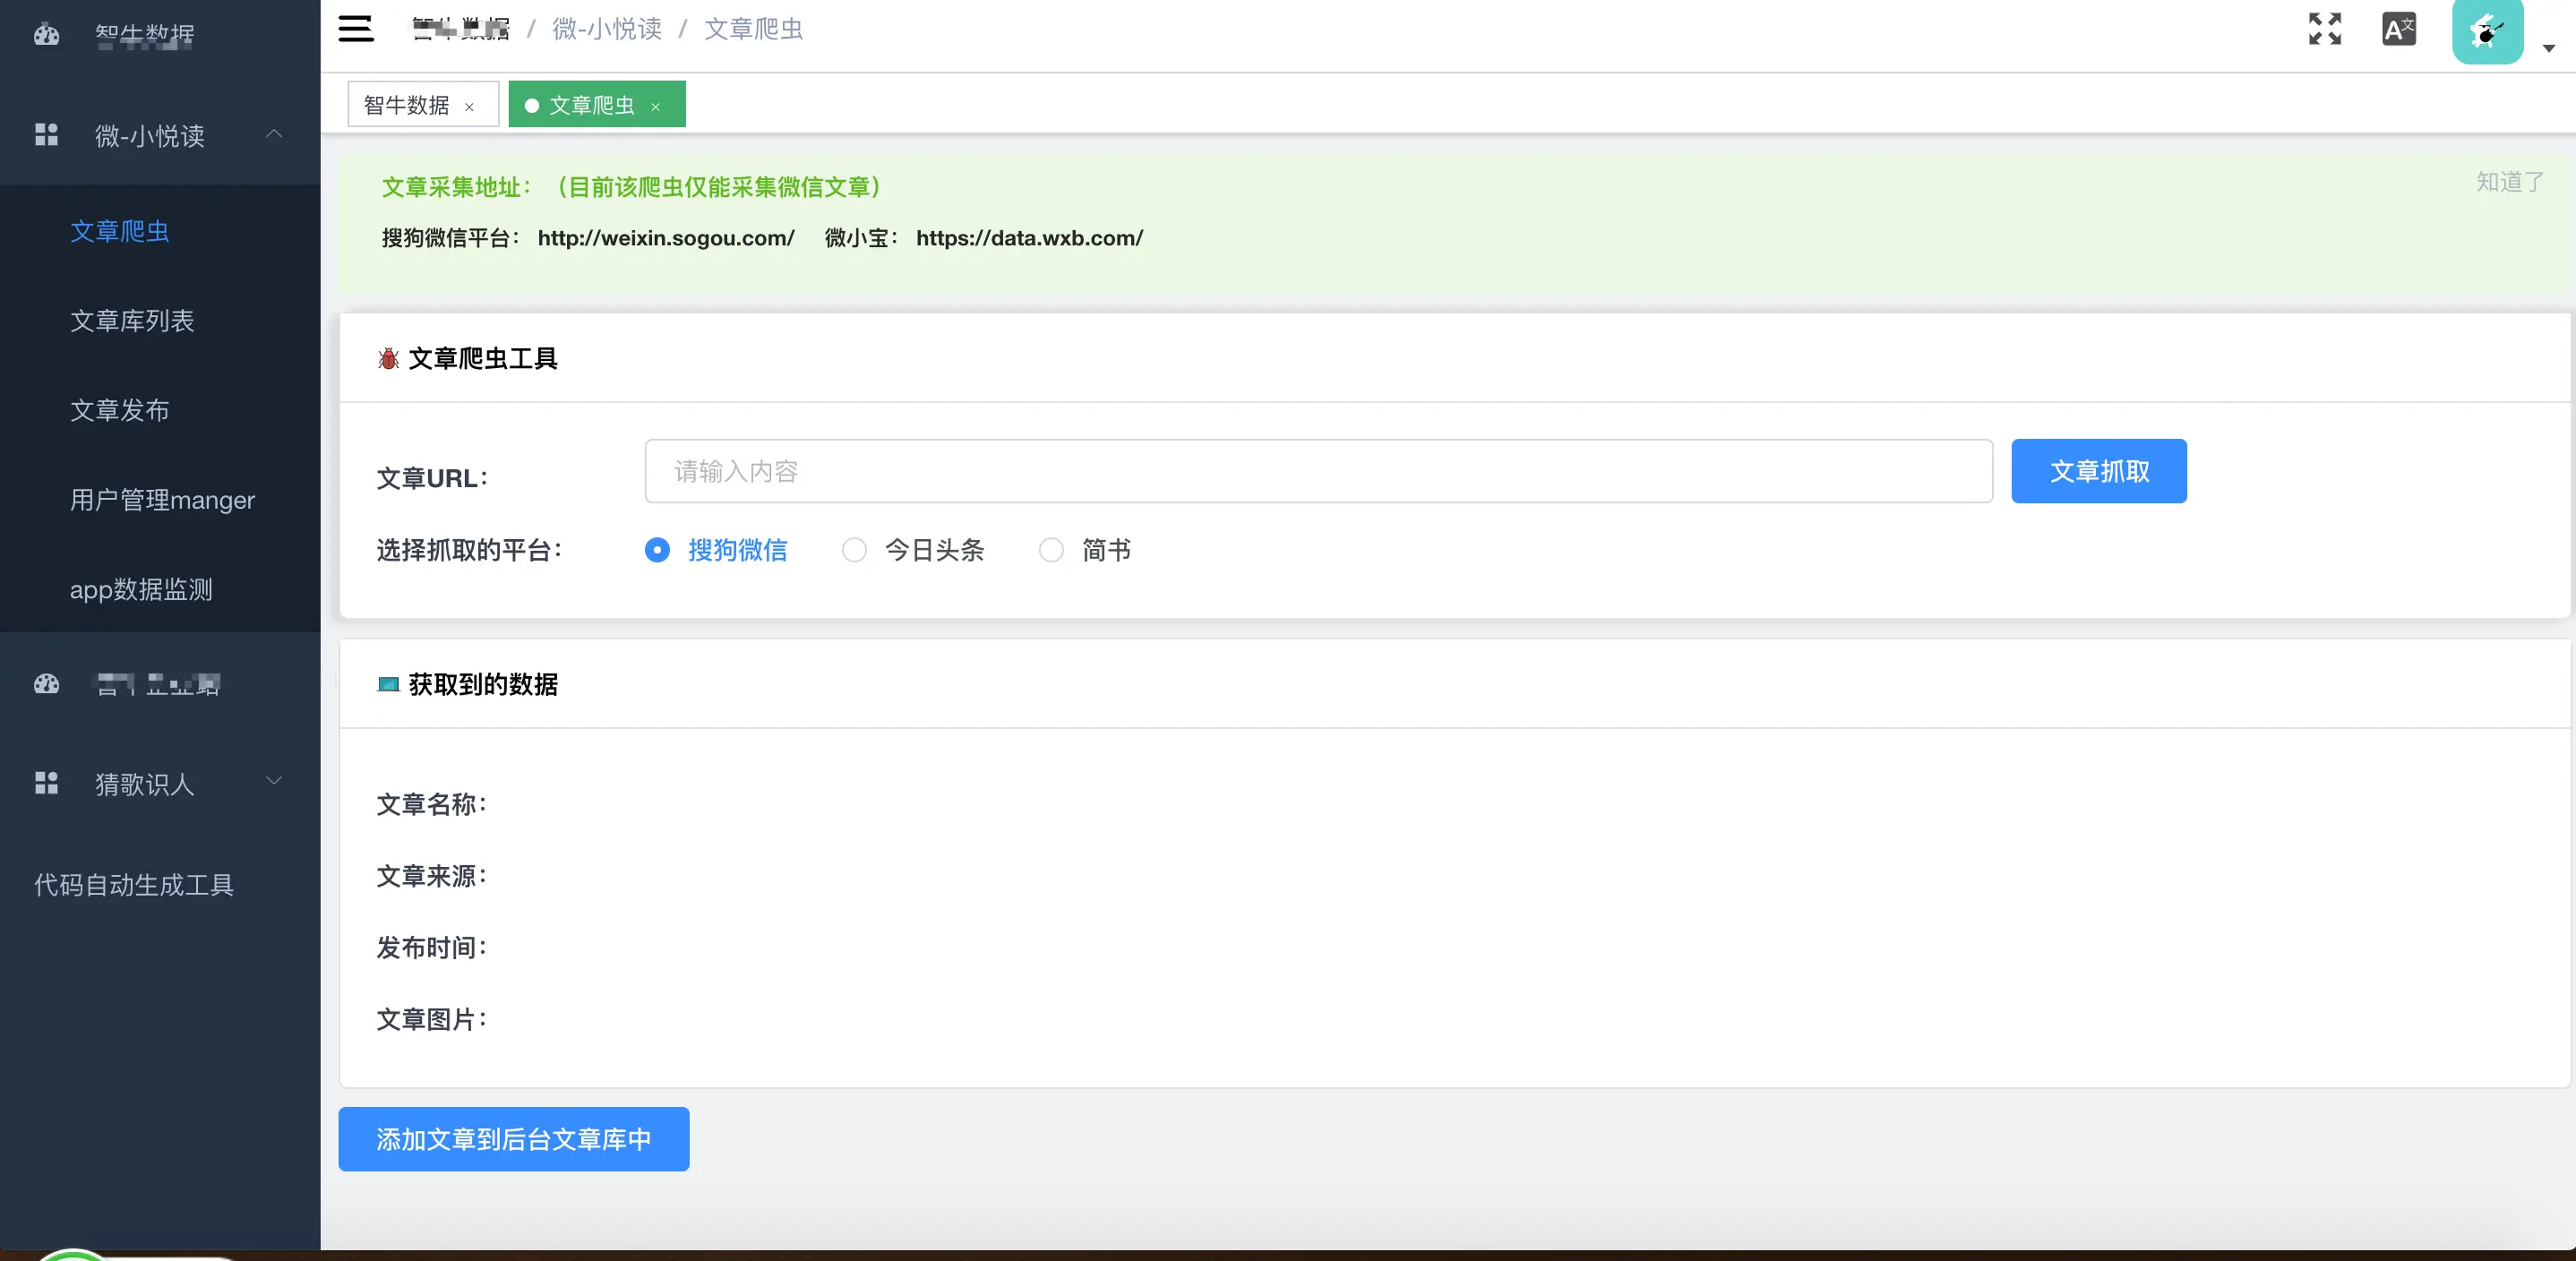Close the 智牛数据 tab with its x
This screenshot has width=2576, height=1261.
[469, 107]
